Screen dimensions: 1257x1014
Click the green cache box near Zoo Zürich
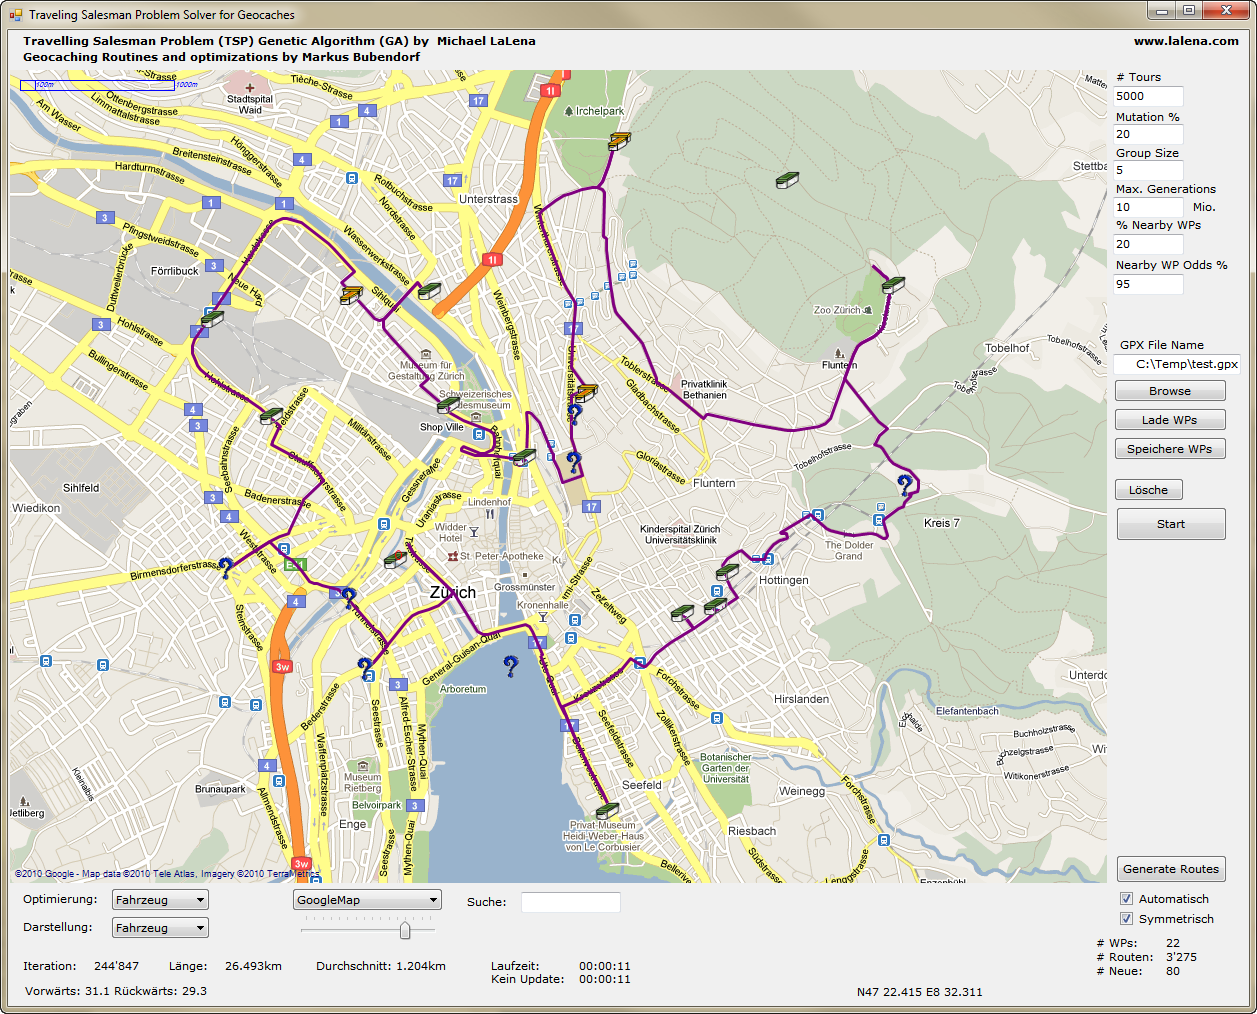pyautogui.click(x=893, y=285)
